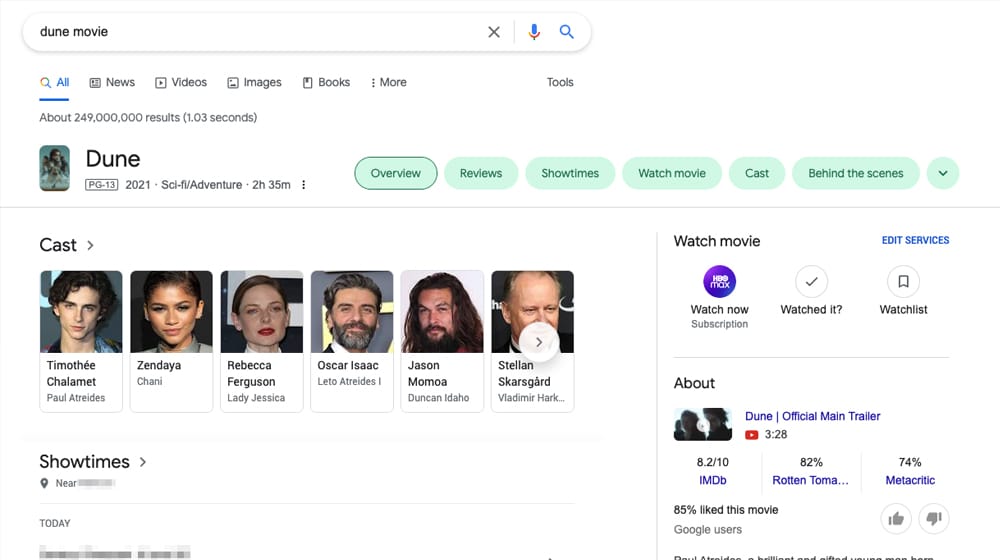Open the search Tools options
Image resolution: width=1000 pixels, height=560 pixels.
point(560,82)
